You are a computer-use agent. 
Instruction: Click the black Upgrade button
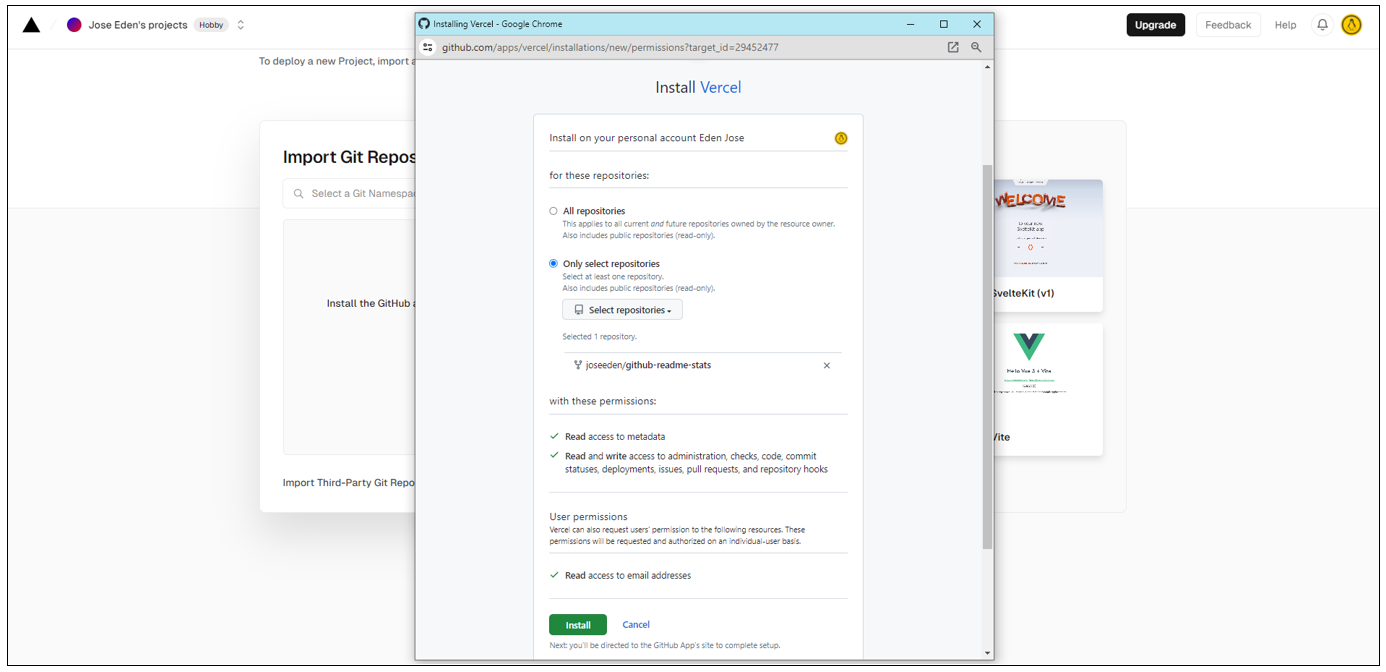[1155, 25]
